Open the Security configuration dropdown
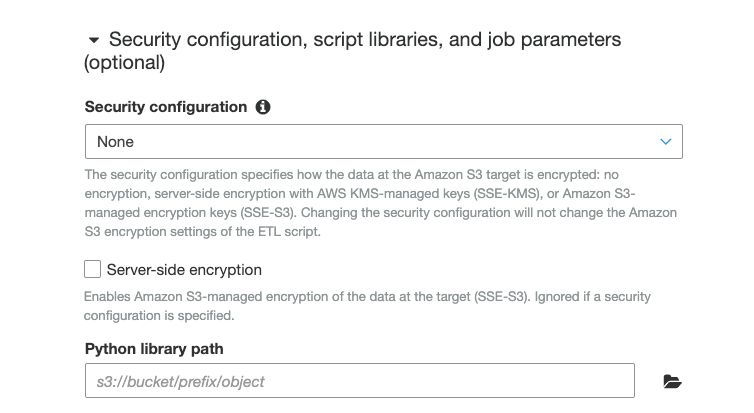 coord(383,142)
